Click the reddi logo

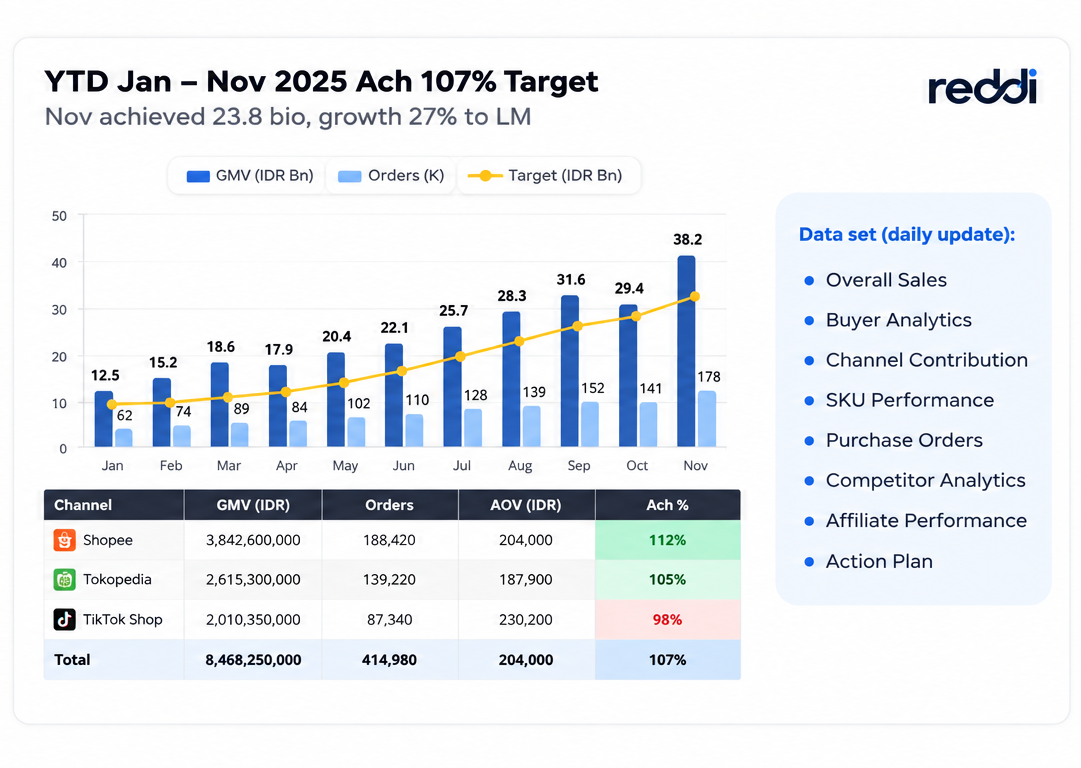pyautogui.click(x=982, y=87)
